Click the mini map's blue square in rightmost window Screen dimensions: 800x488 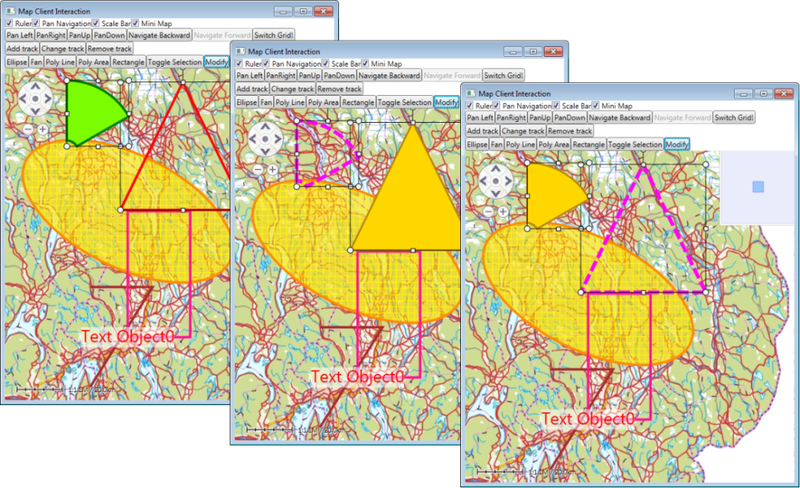pos(758,187)
